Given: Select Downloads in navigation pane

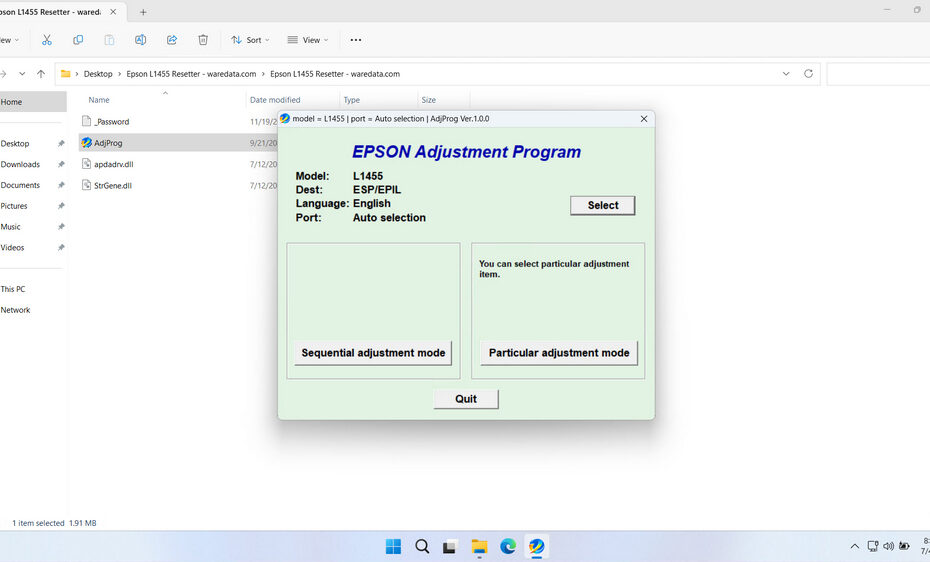Looking at the screenshot, I should pos(20,164).
